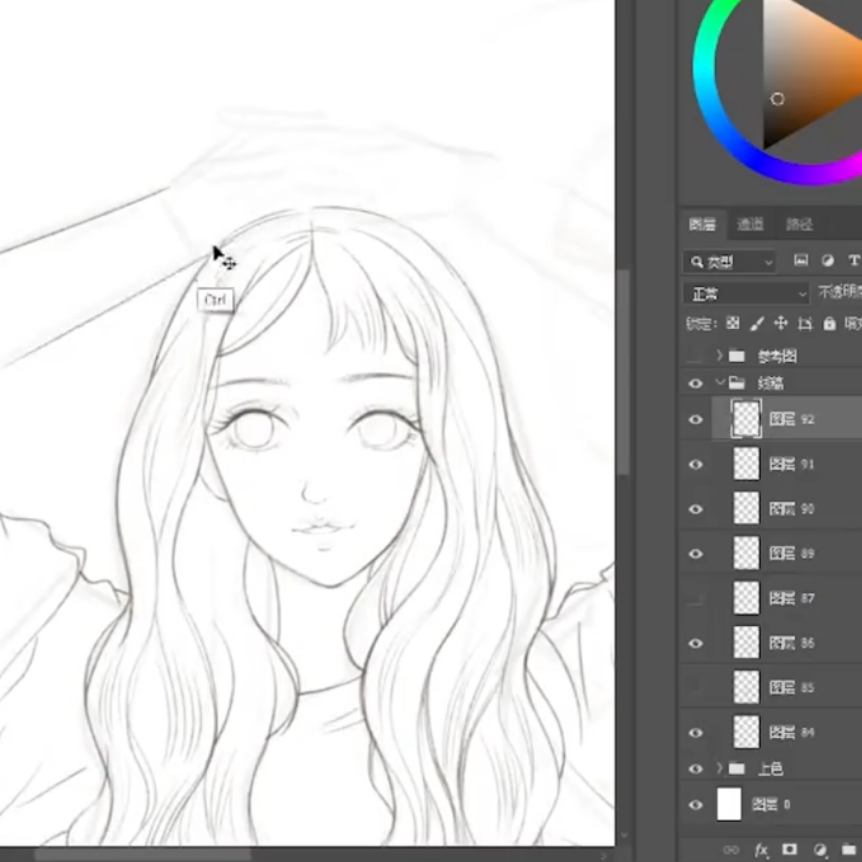Image resolution: width=862 pixels, height=862 pixels.
Task: Hide 图层 0 background layer
Action: [x=695, y=805]
